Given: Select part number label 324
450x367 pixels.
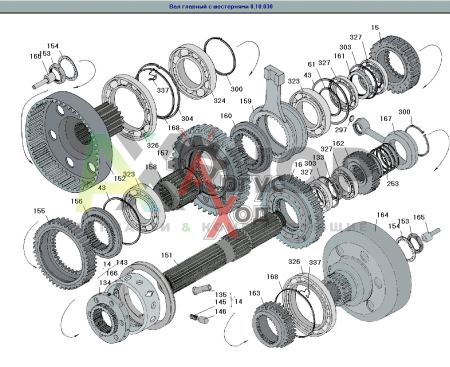Looking at the screenshot, I should [x=219, y=100].
